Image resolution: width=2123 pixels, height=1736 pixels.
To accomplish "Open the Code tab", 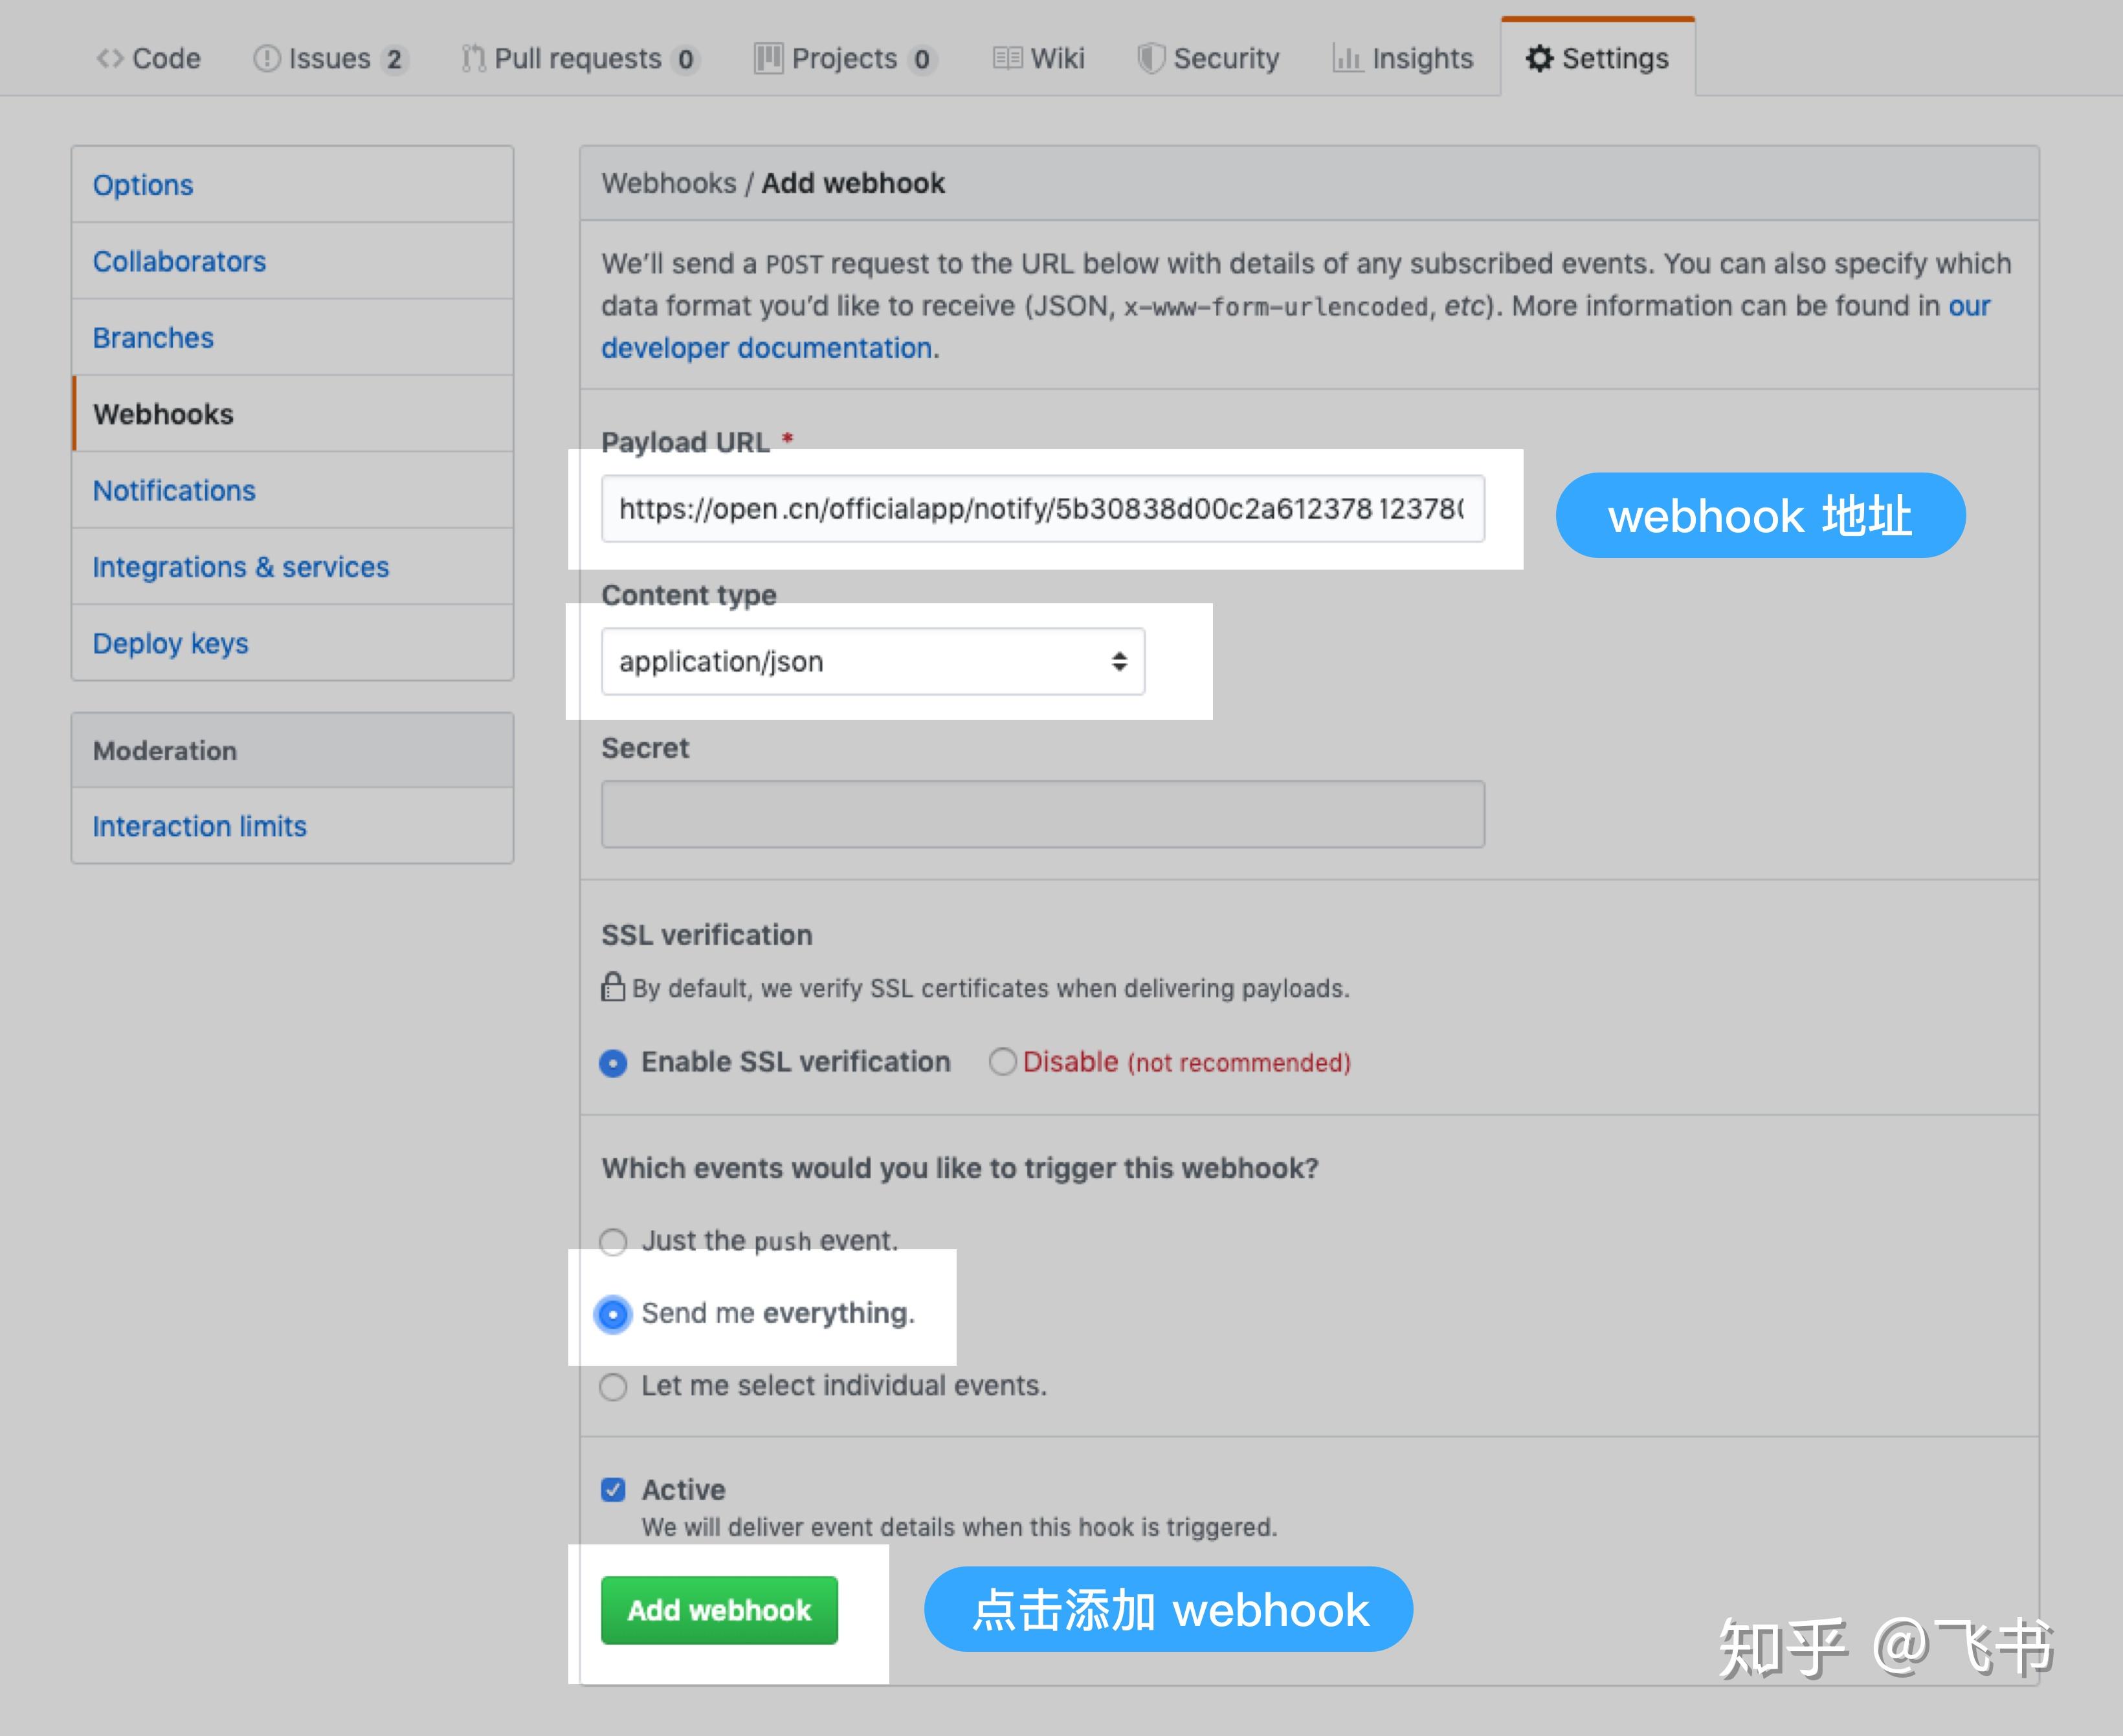I will (148, 59).
